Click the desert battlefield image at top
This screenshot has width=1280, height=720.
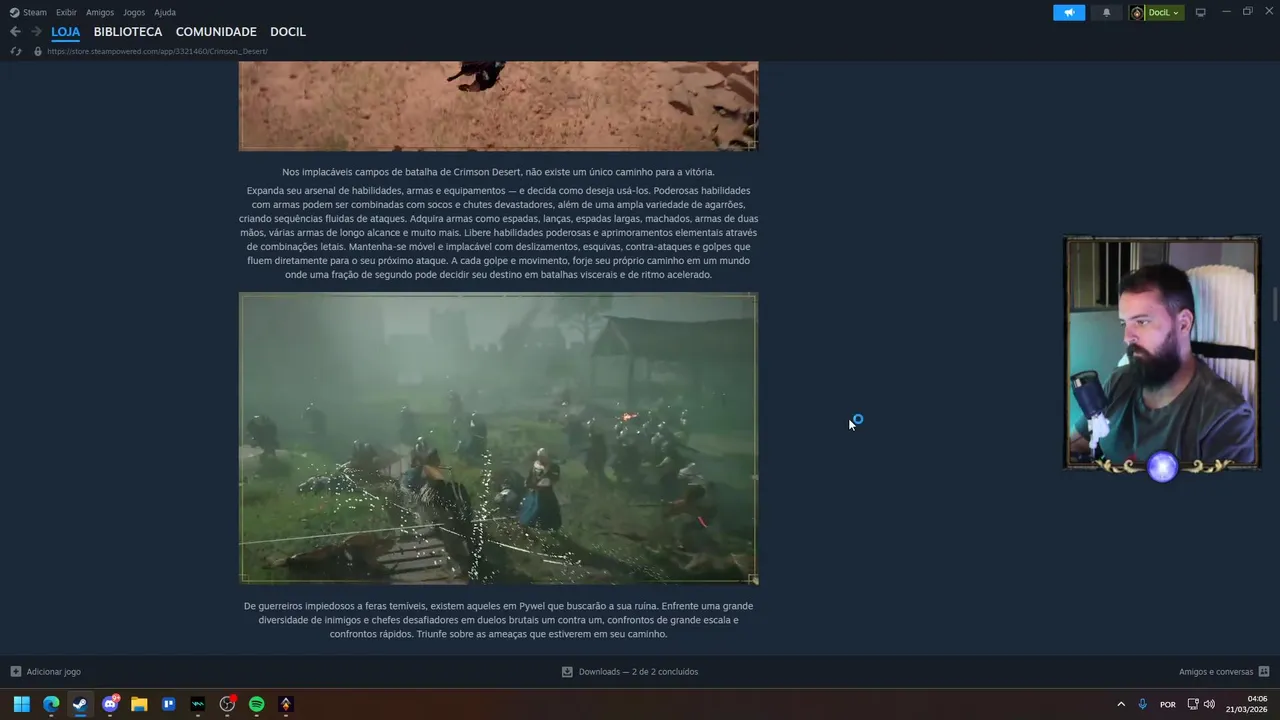(498, 105)
